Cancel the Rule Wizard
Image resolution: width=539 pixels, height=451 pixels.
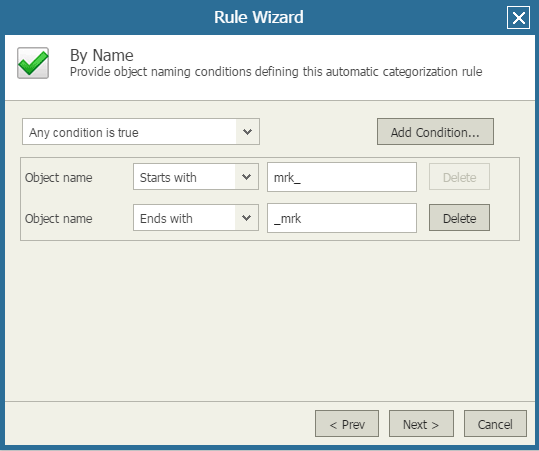(495, 424)
